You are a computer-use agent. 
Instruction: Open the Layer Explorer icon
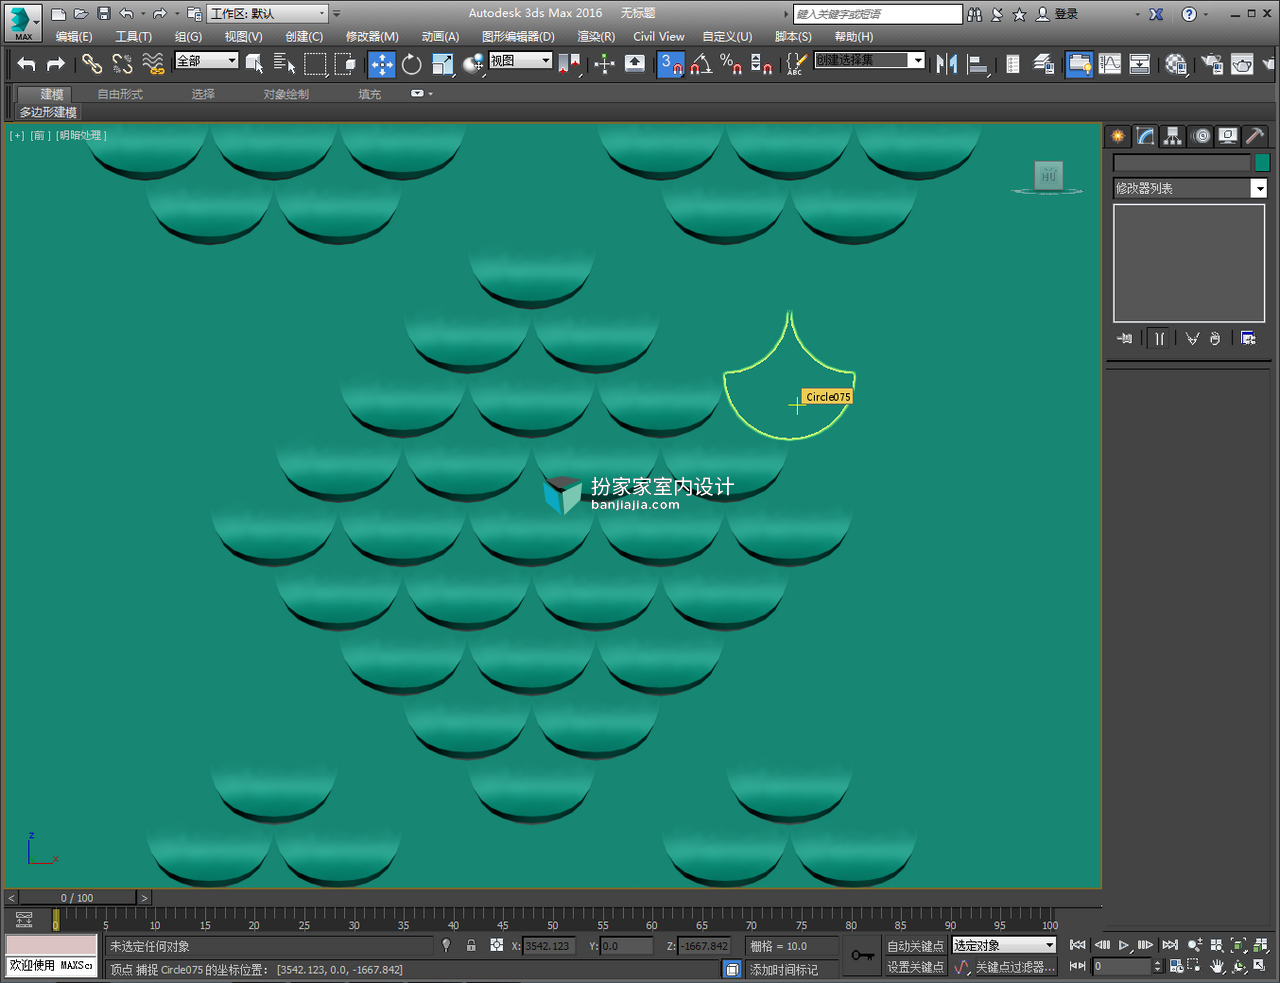point(1043,64)
